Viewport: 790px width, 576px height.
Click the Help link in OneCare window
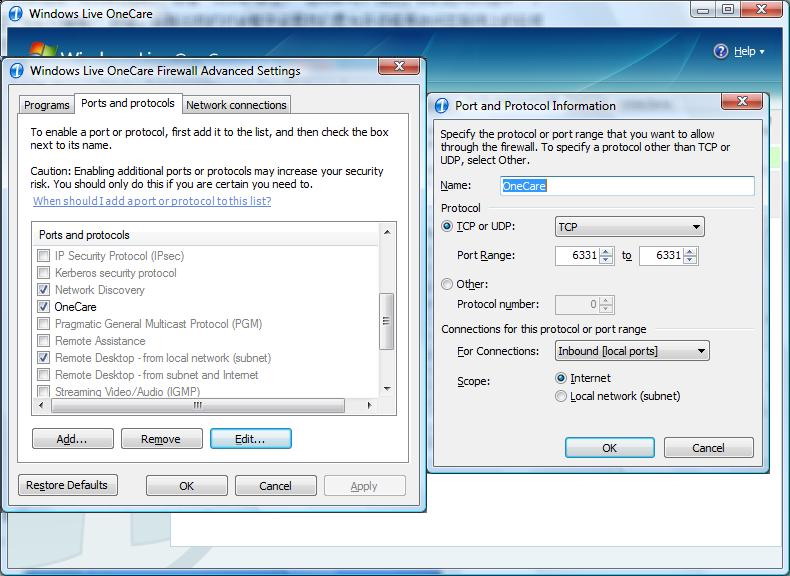point(744,51)
